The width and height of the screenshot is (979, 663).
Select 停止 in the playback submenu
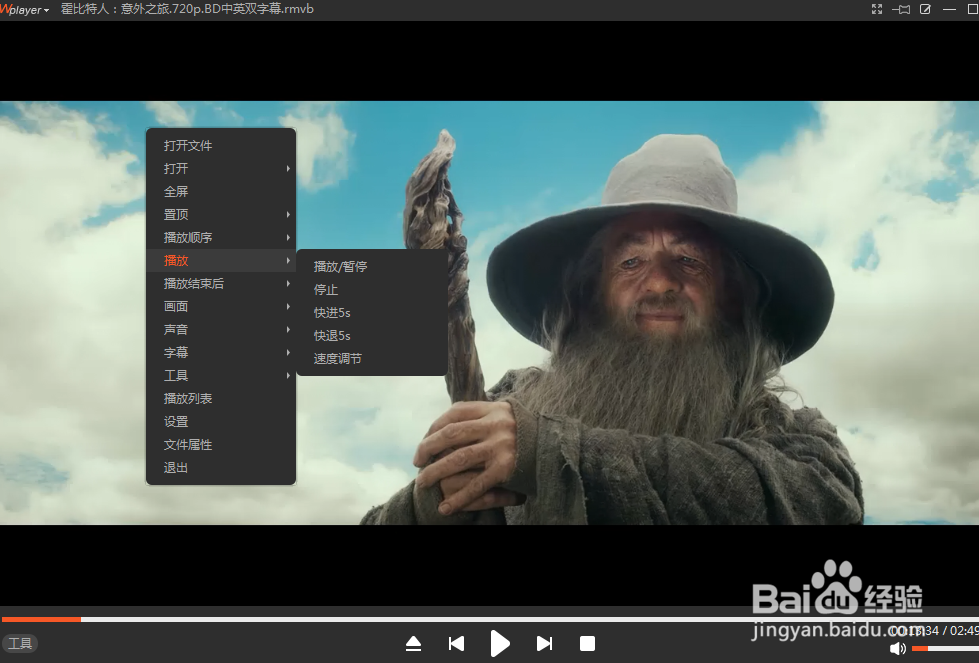point(372,290)
